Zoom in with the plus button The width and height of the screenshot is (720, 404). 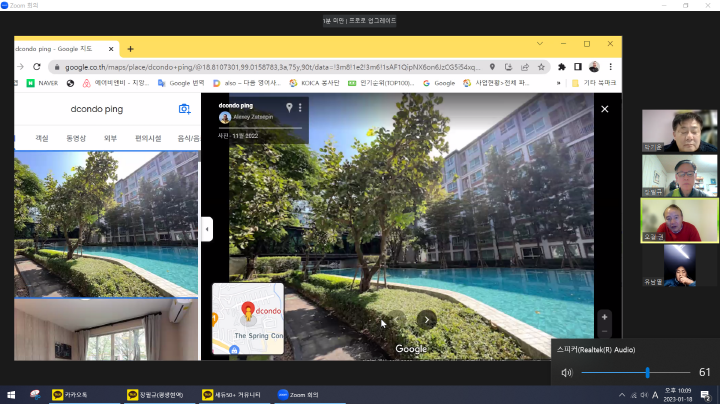pos(604,317)
